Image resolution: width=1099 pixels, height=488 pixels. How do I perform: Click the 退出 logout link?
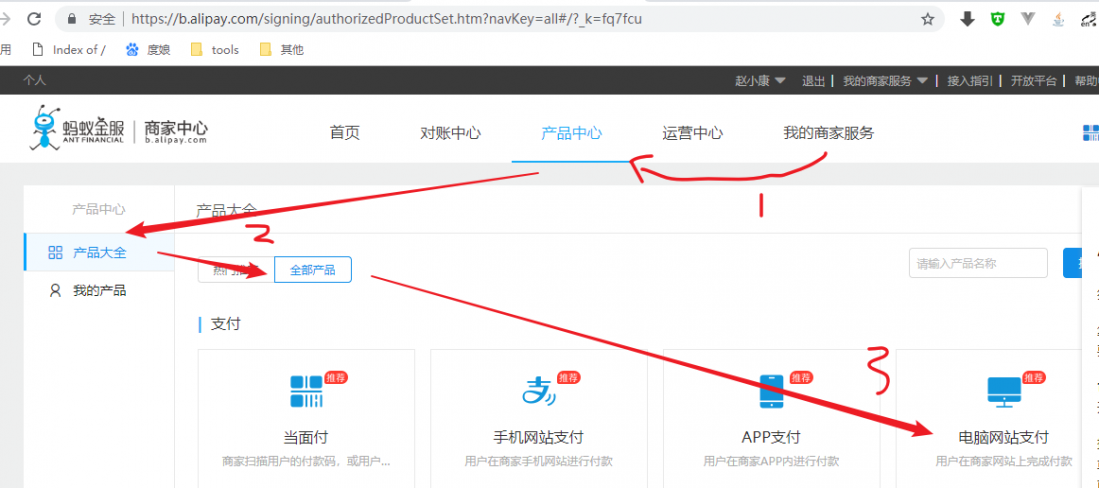[814, 81]
